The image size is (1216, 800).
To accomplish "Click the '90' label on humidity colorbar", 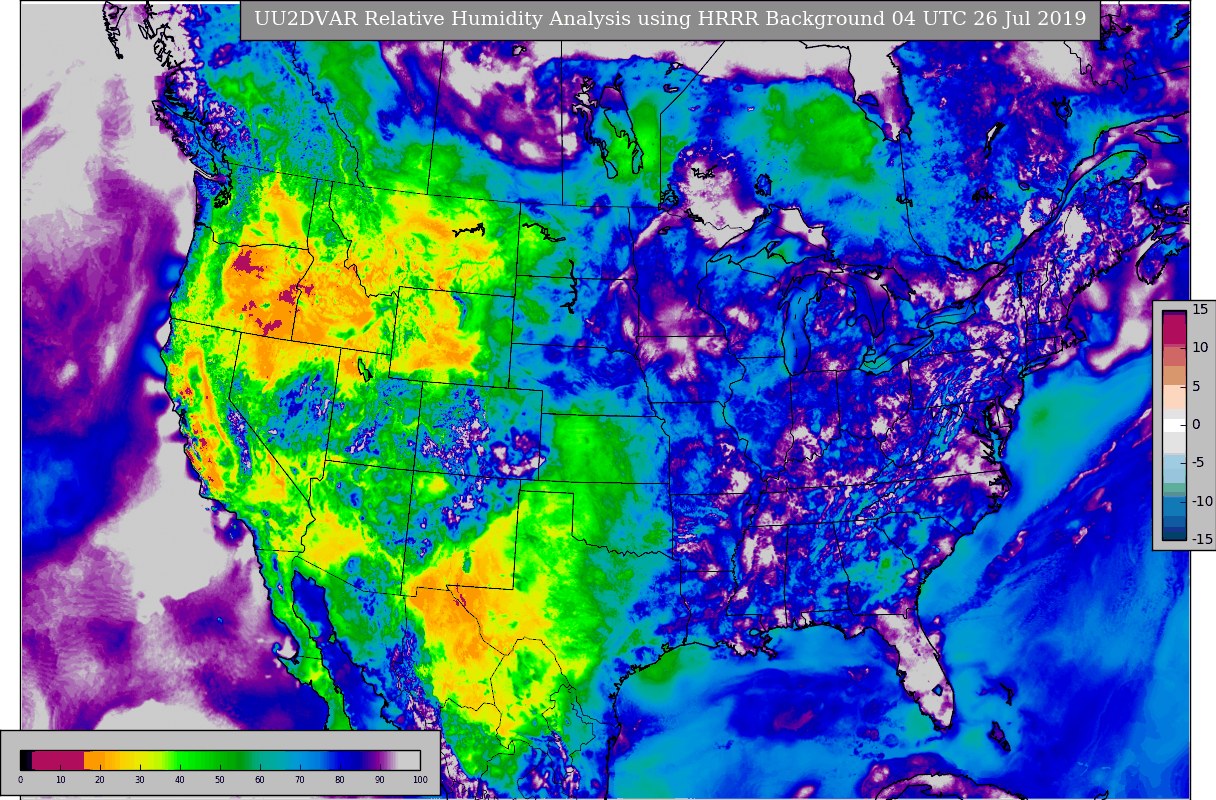I will click(x=380, y=780).
